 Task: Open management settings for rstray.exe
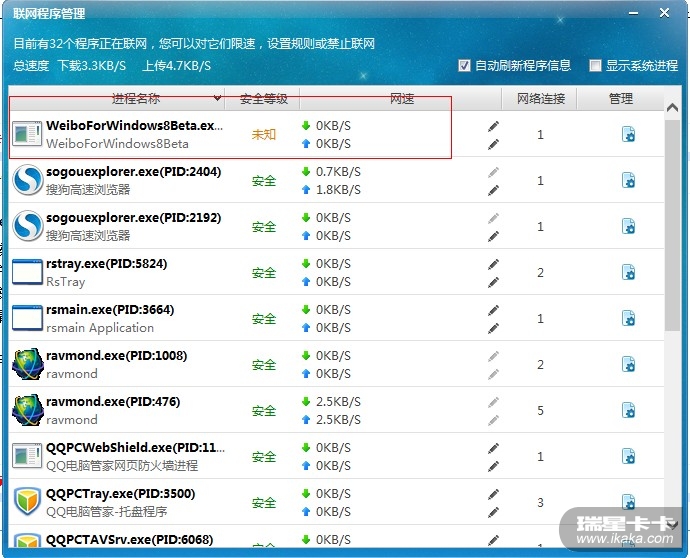(x=628, y=273)
